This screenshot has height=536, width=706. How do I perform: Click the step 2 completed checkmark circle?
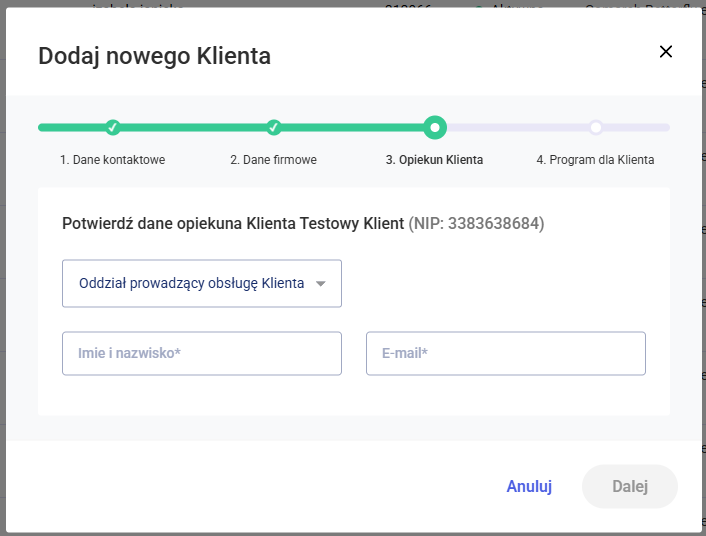coord(274,127)
